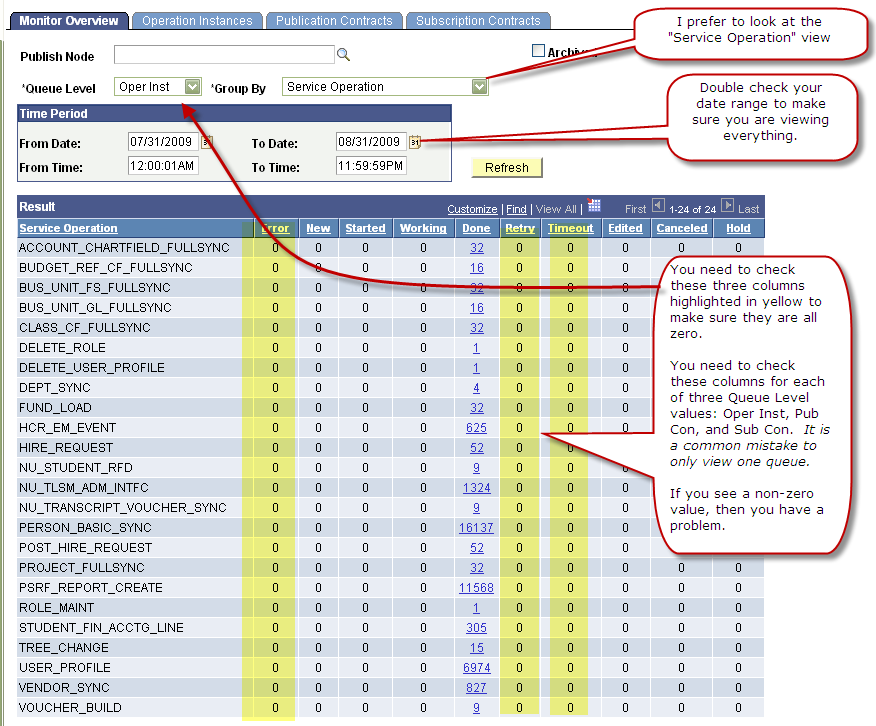Click the From Date field
Screen dimensions: 876x726
click(163, 142)
